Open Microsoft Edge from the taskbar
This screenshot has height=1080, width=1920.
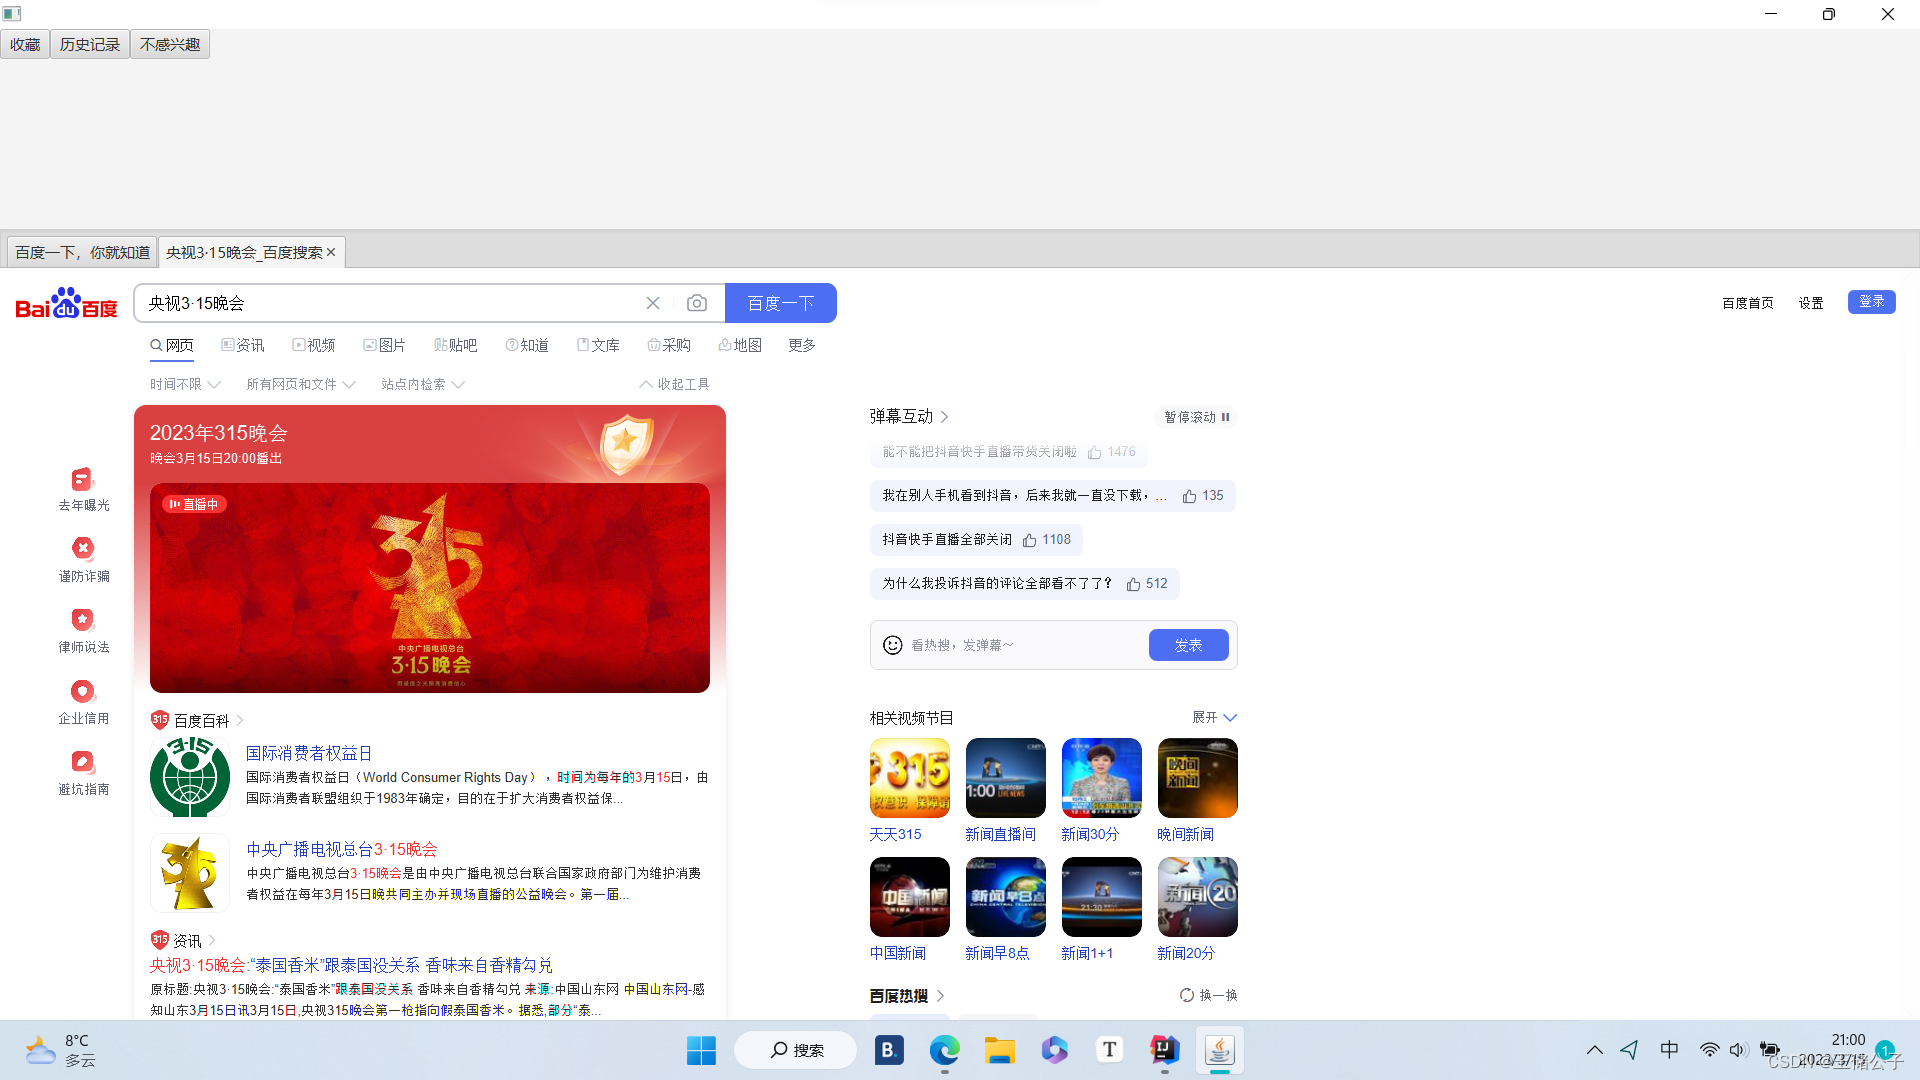point(944,1050)
